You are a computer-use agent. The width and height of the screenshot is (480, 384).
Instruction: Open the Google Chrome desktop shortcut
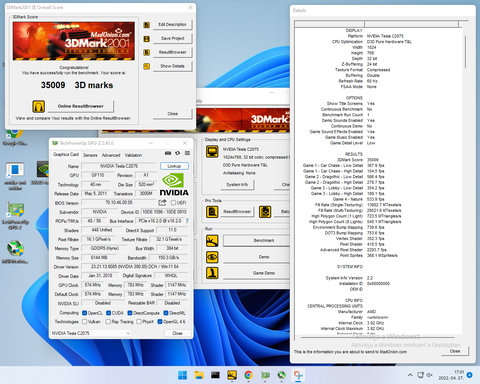[15, 137]
